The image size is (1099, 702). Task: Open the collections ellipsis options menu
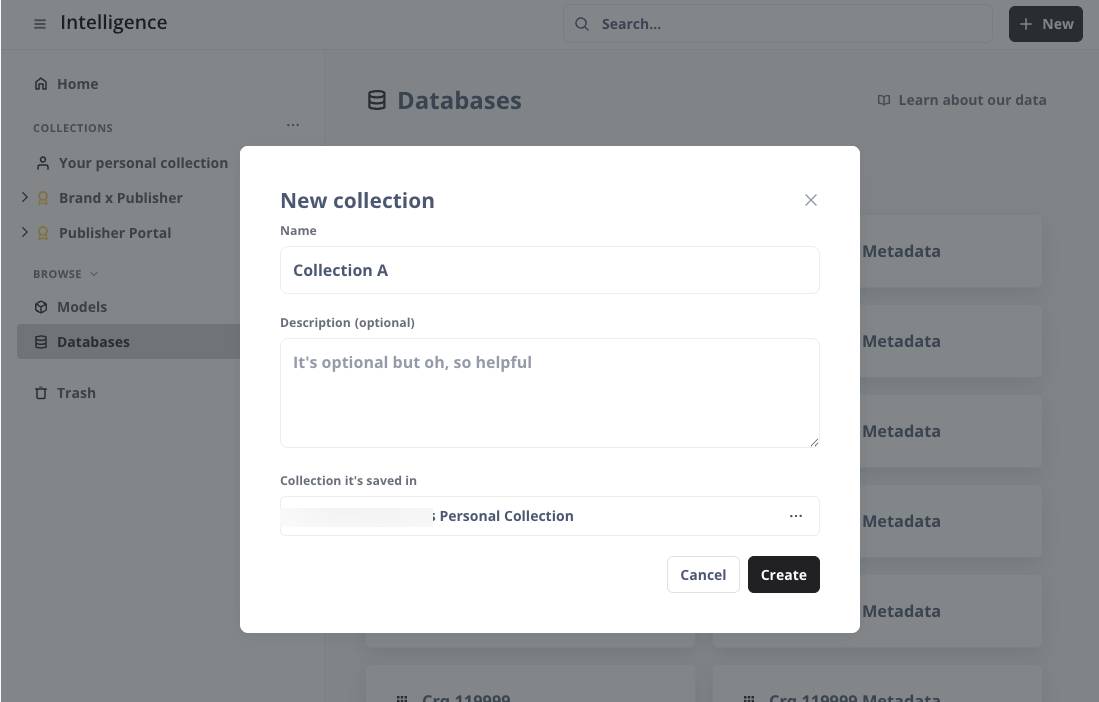click(292, 126)
